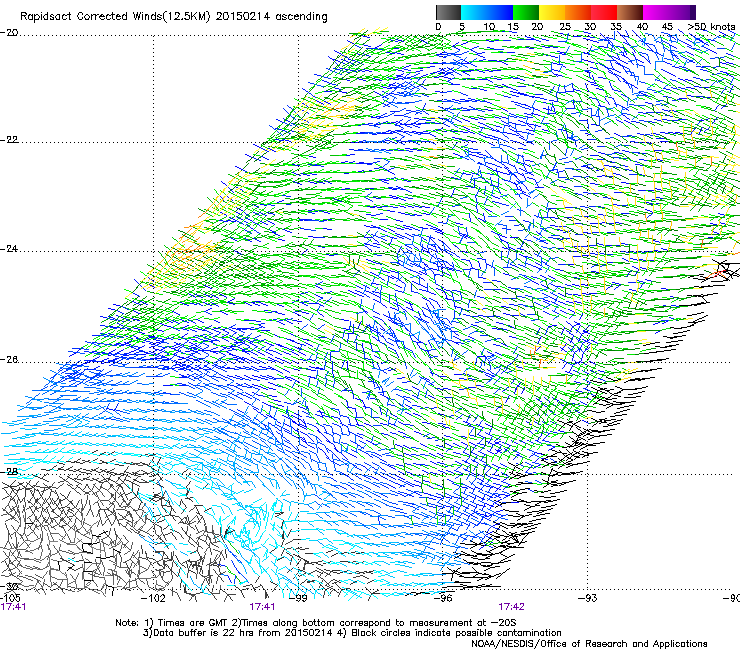The height and width of the screenshot is (650, 740).
Task: Click the yellow 20-25 knots legend color
Action: pos(552,12)
